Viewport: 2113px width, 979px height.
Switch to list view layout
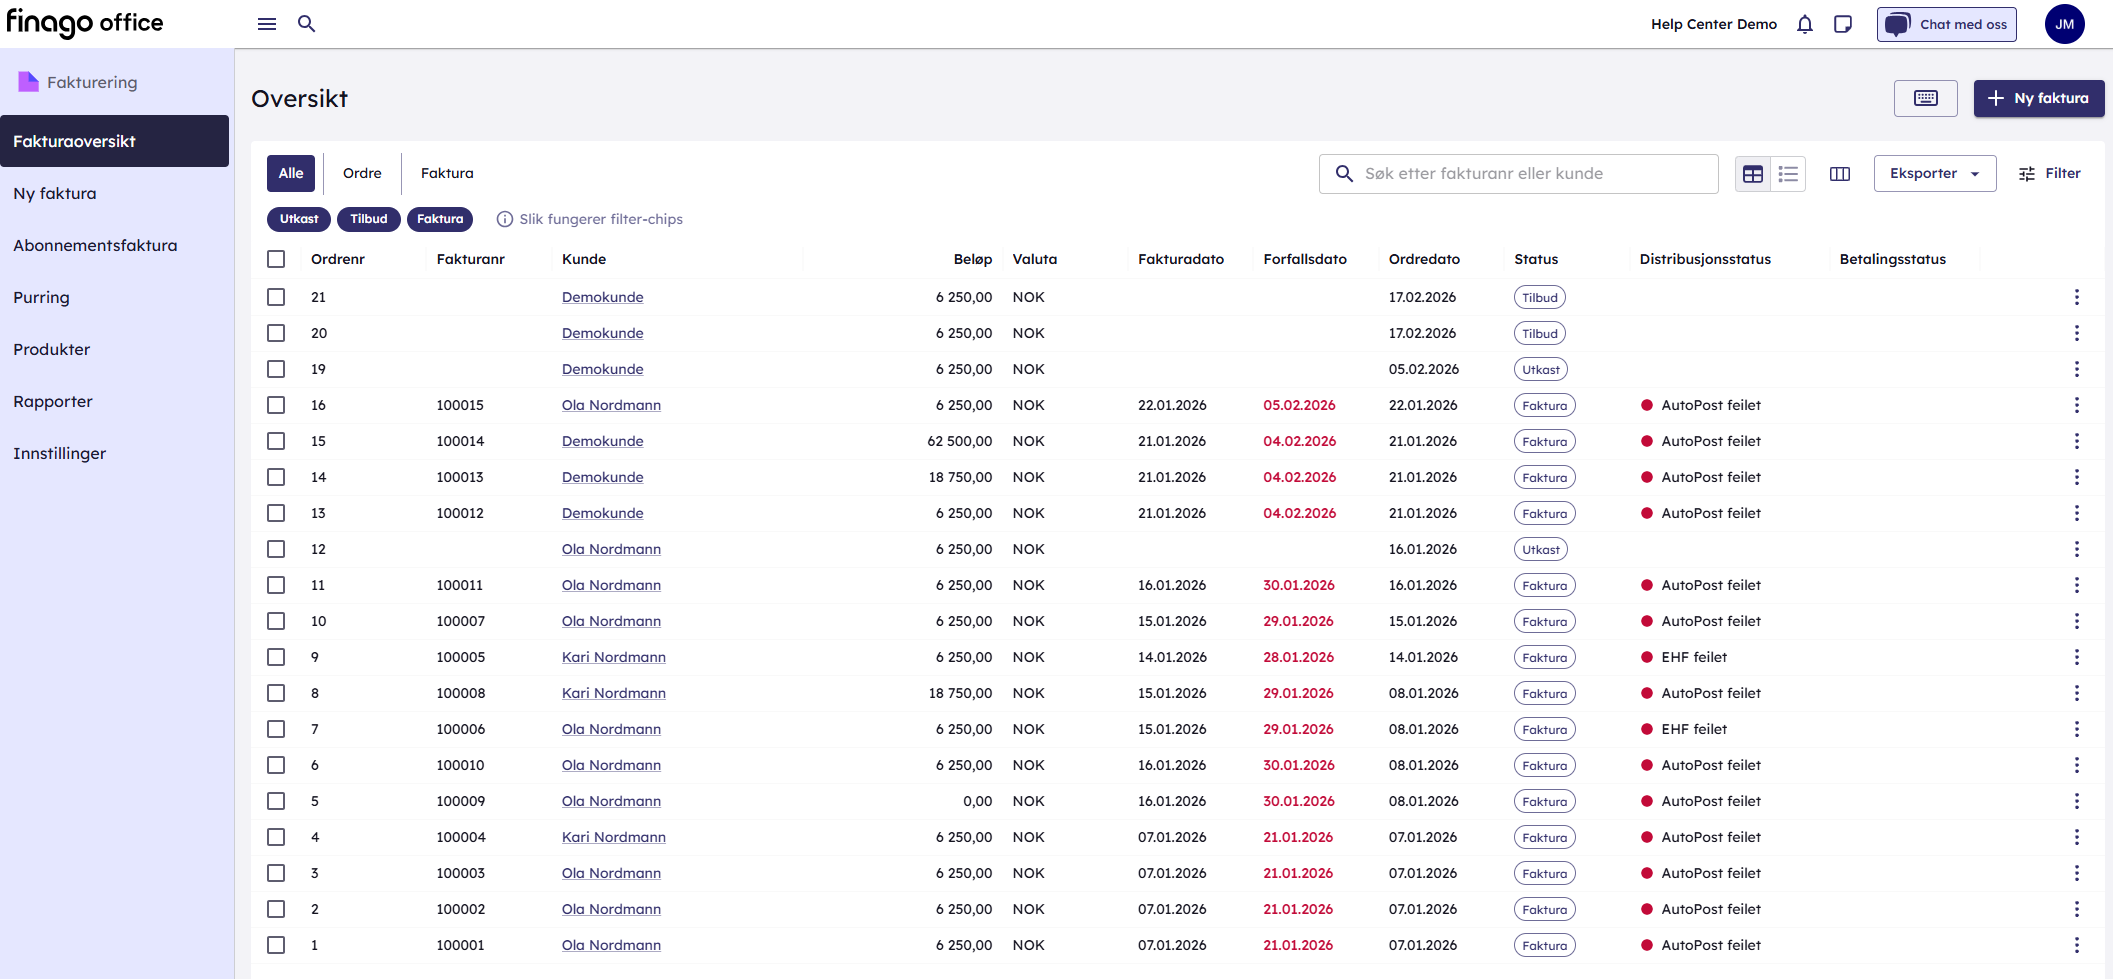click(1788, 174)
